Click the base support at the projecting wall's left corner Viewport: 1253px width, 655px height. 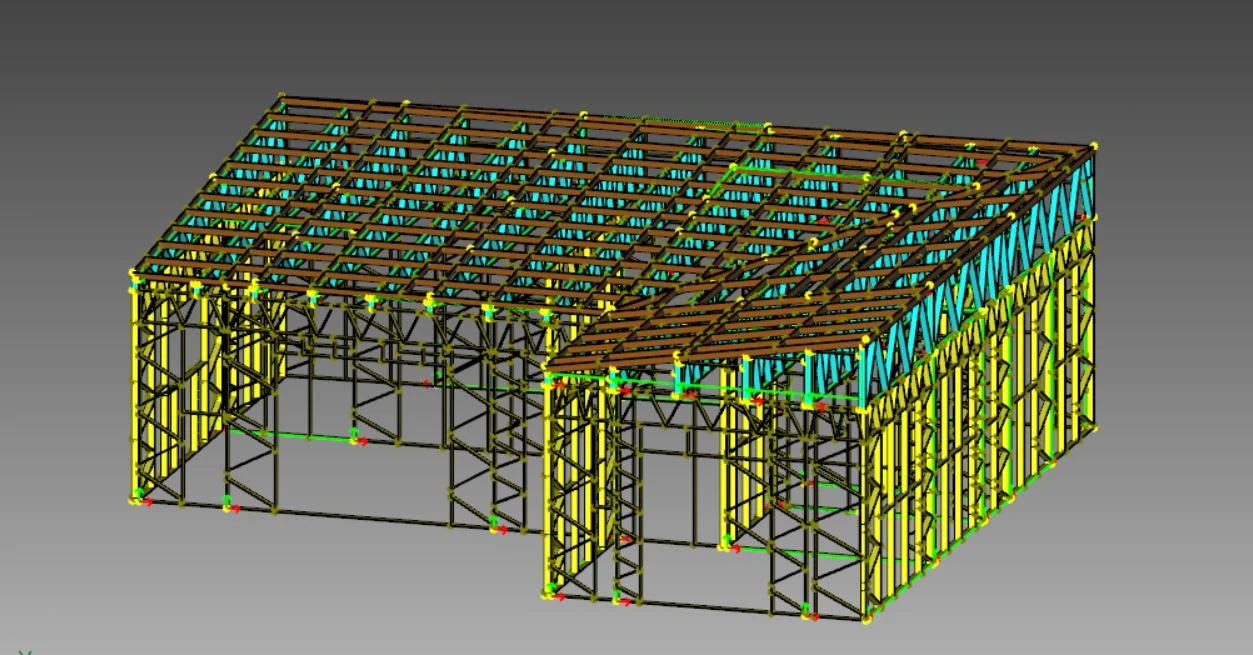(x=548, y=595)
